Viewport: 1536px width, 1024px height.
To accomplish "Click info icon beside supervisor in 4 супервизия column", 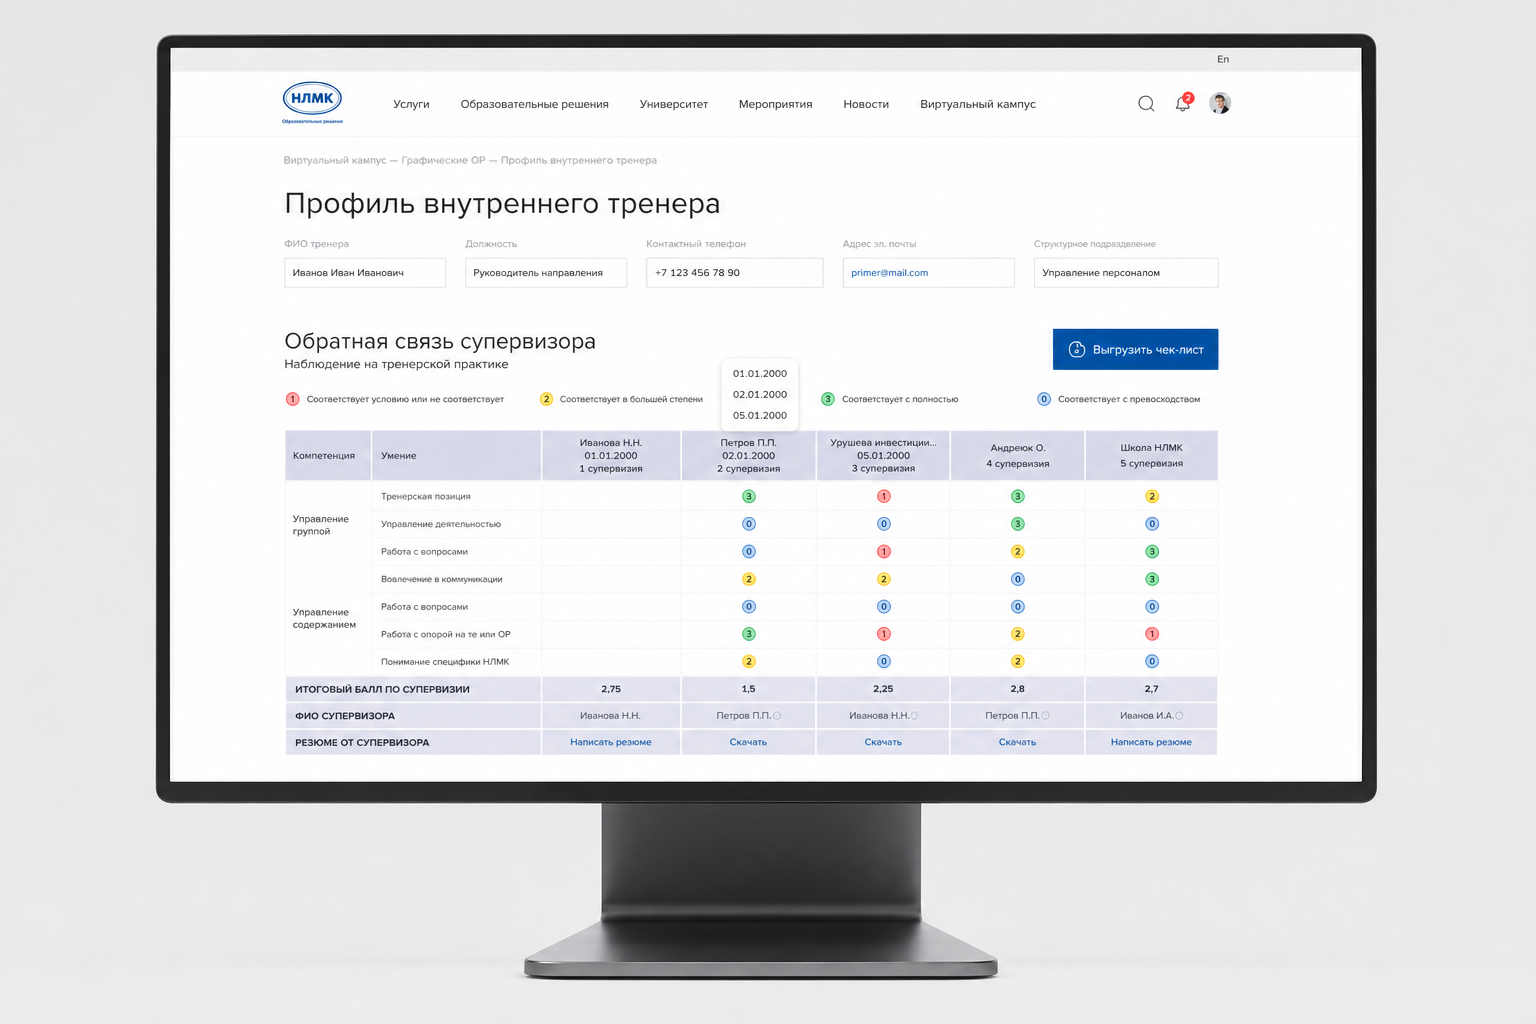I will coord(1046,716).
